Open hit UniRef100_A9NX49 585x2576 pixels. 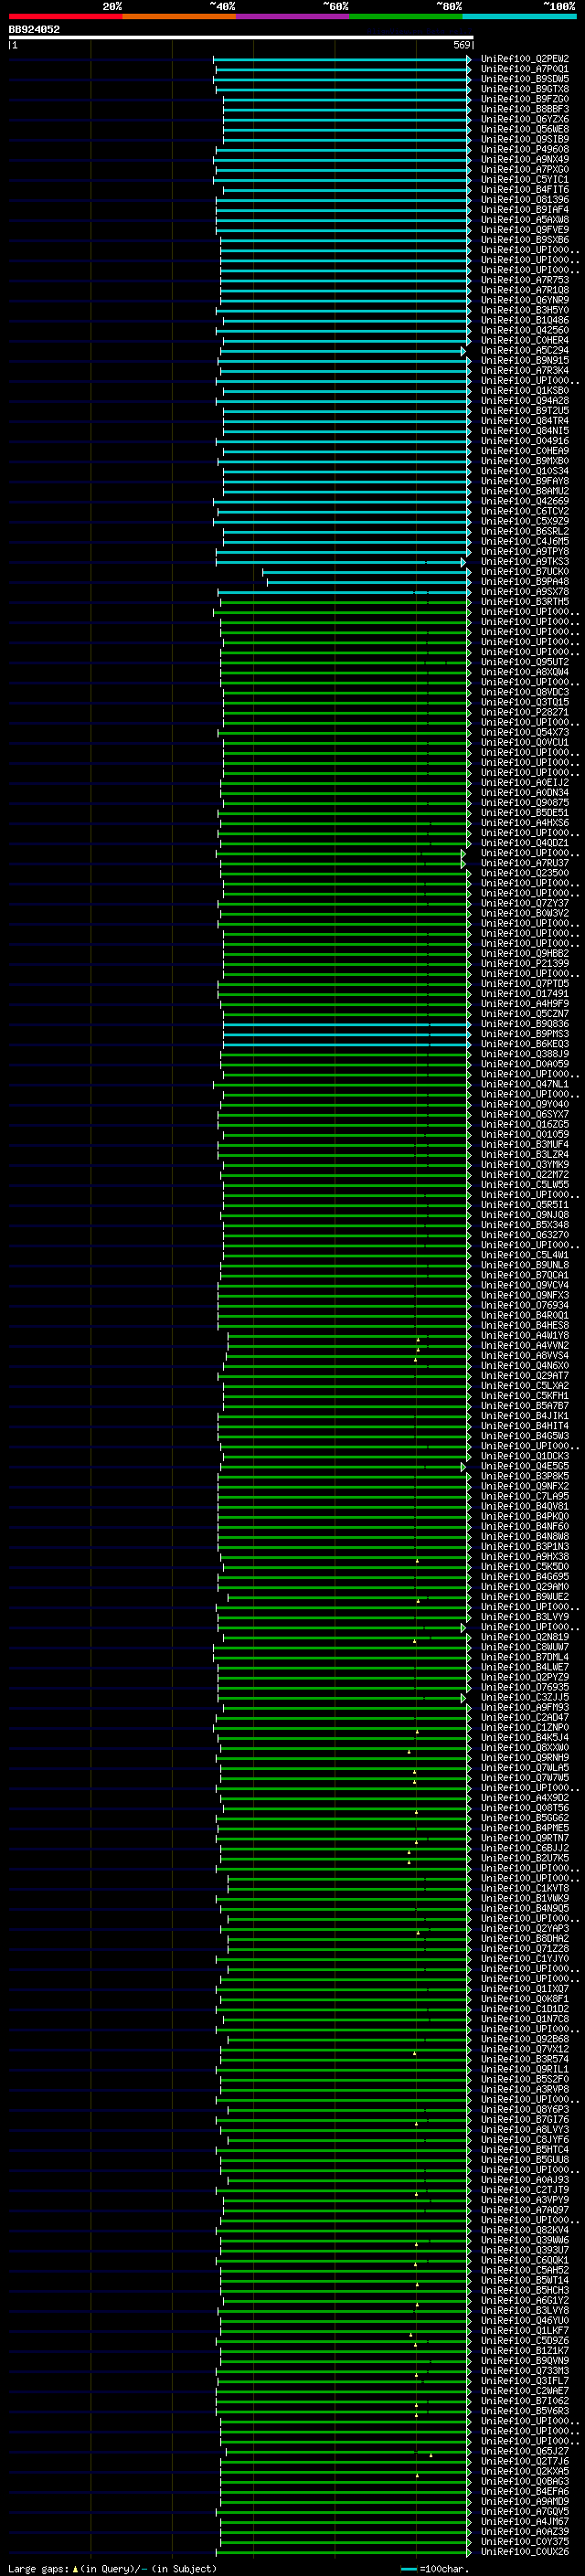click(524, 159)
